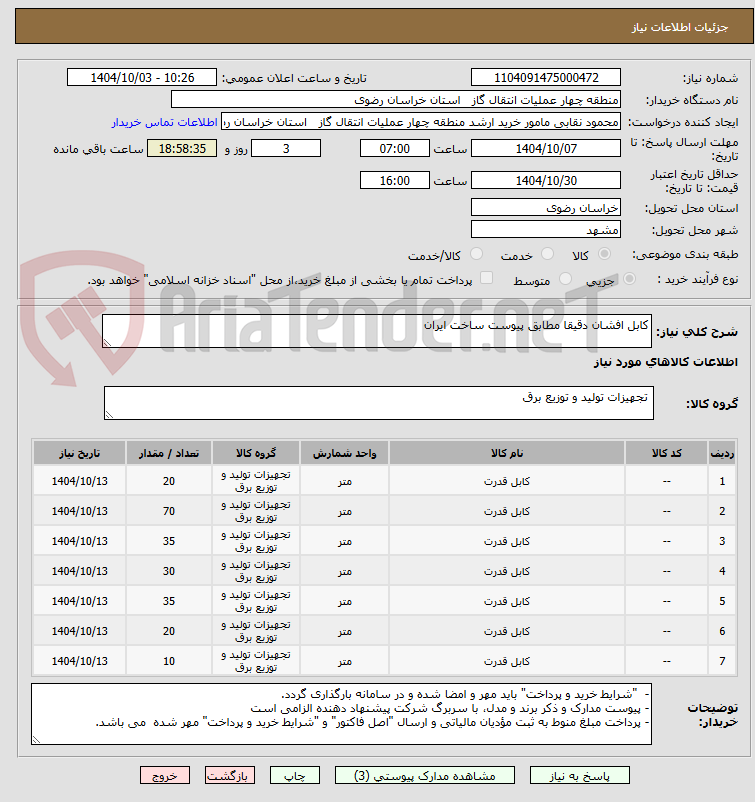Screen dimensions: 755x802
Task: Click date 1404/10/13 in row 5
Action: coord(79,601)
